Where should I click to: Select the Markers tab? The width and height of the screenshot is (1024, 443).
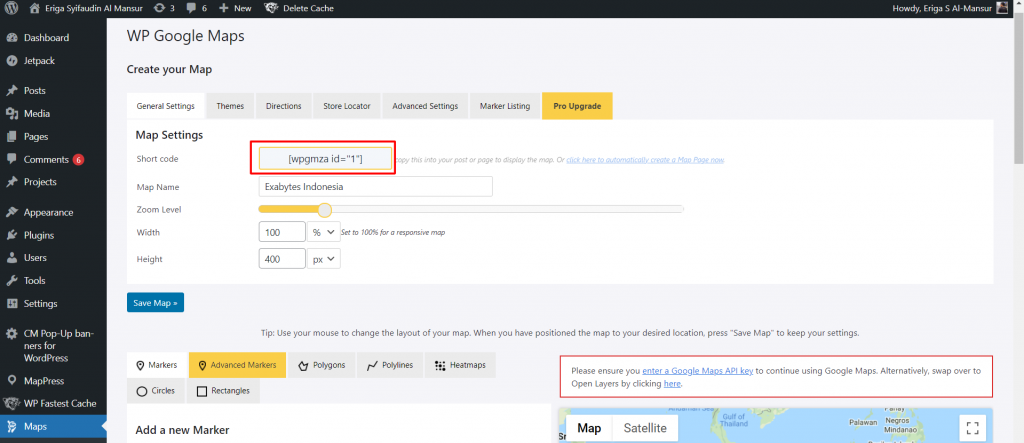(x=157, y=365)
